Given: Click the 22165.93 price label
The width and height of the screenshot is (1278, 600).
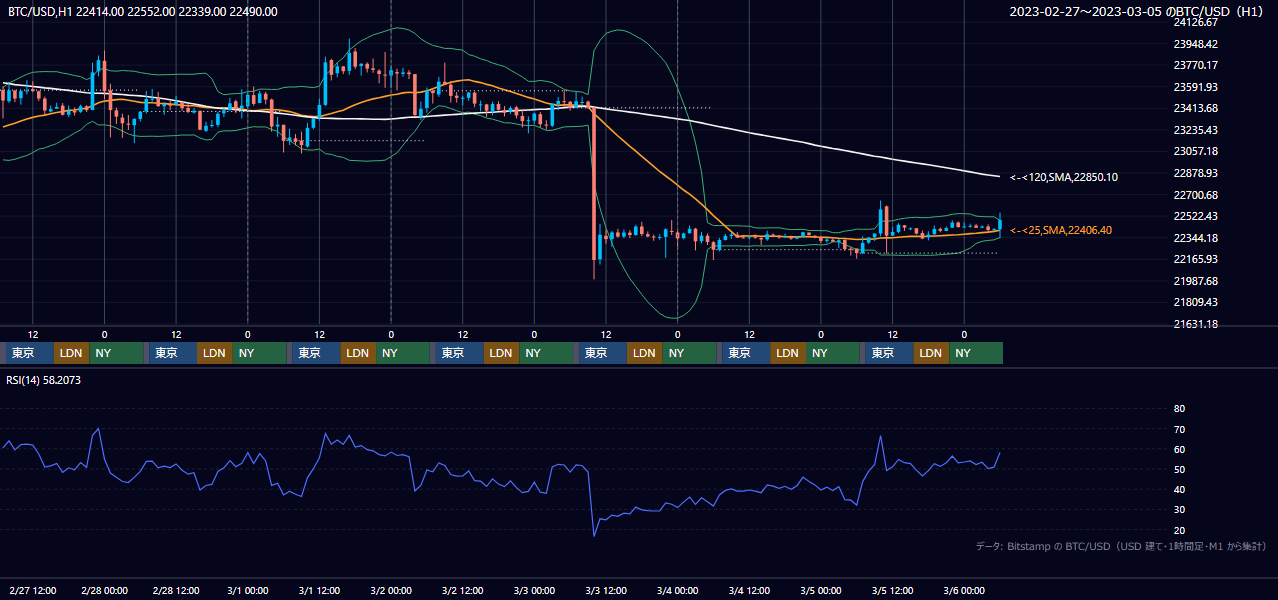Looking at the screenshot, I should [x=1195, y=259].
